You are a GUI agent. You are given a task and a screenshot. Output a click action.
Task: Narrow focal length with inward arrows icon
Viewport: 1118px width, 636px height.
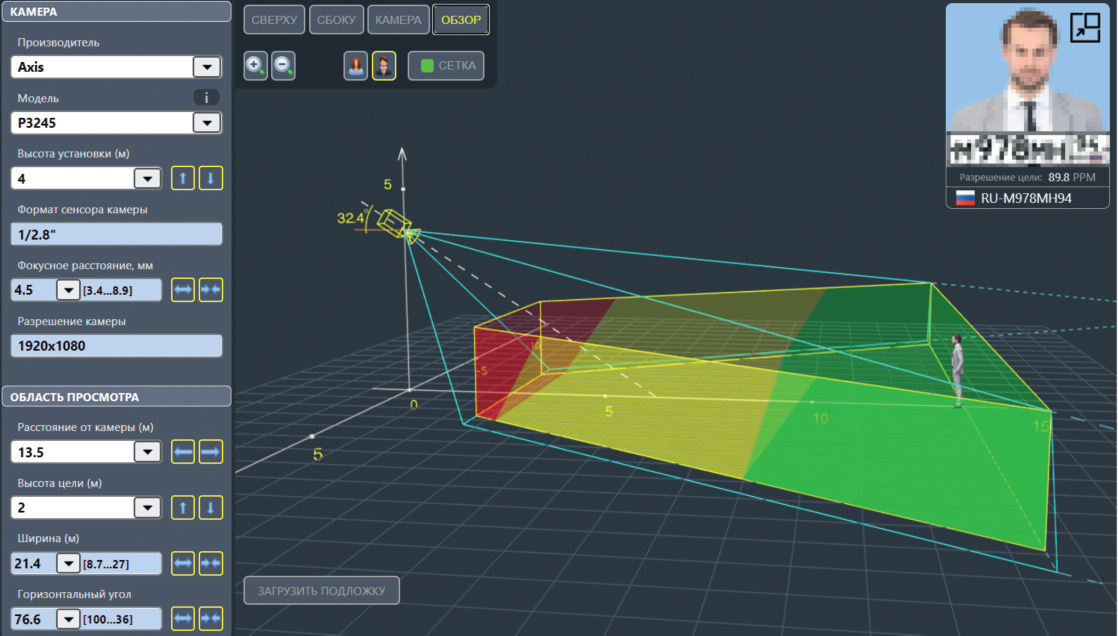click(210, 290)
